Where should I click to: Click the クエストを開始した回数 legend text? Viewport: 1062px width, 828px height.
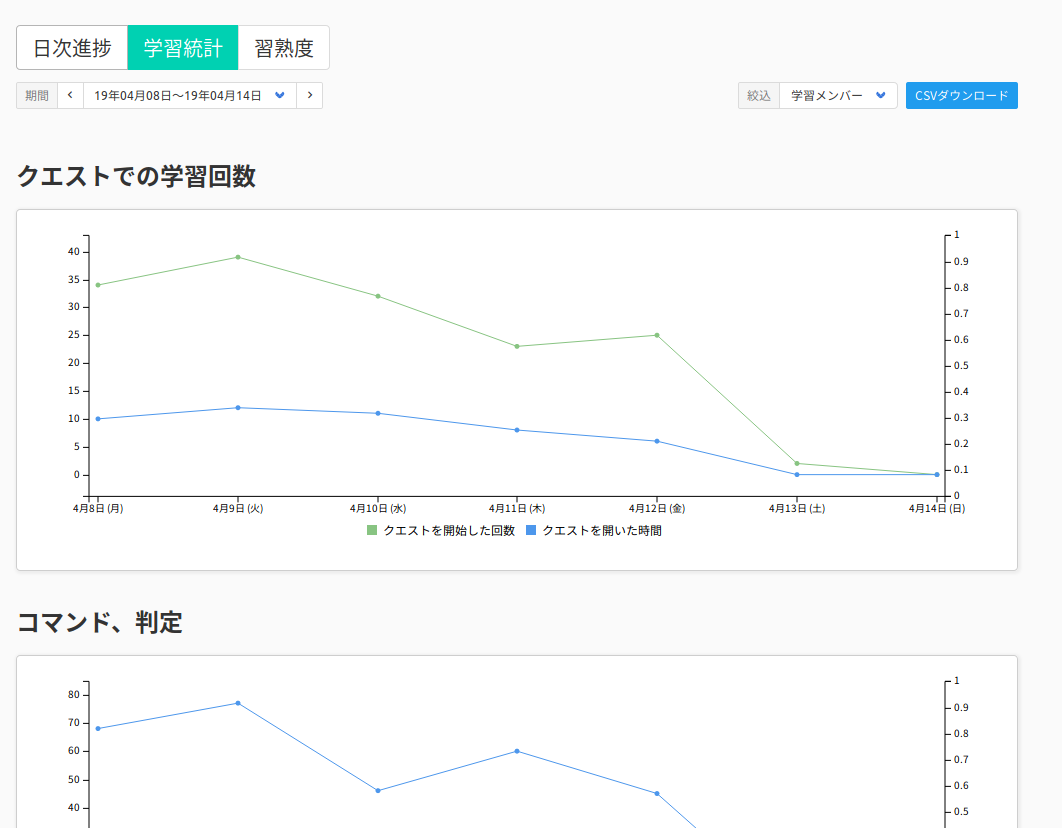(x=449, y=530)
